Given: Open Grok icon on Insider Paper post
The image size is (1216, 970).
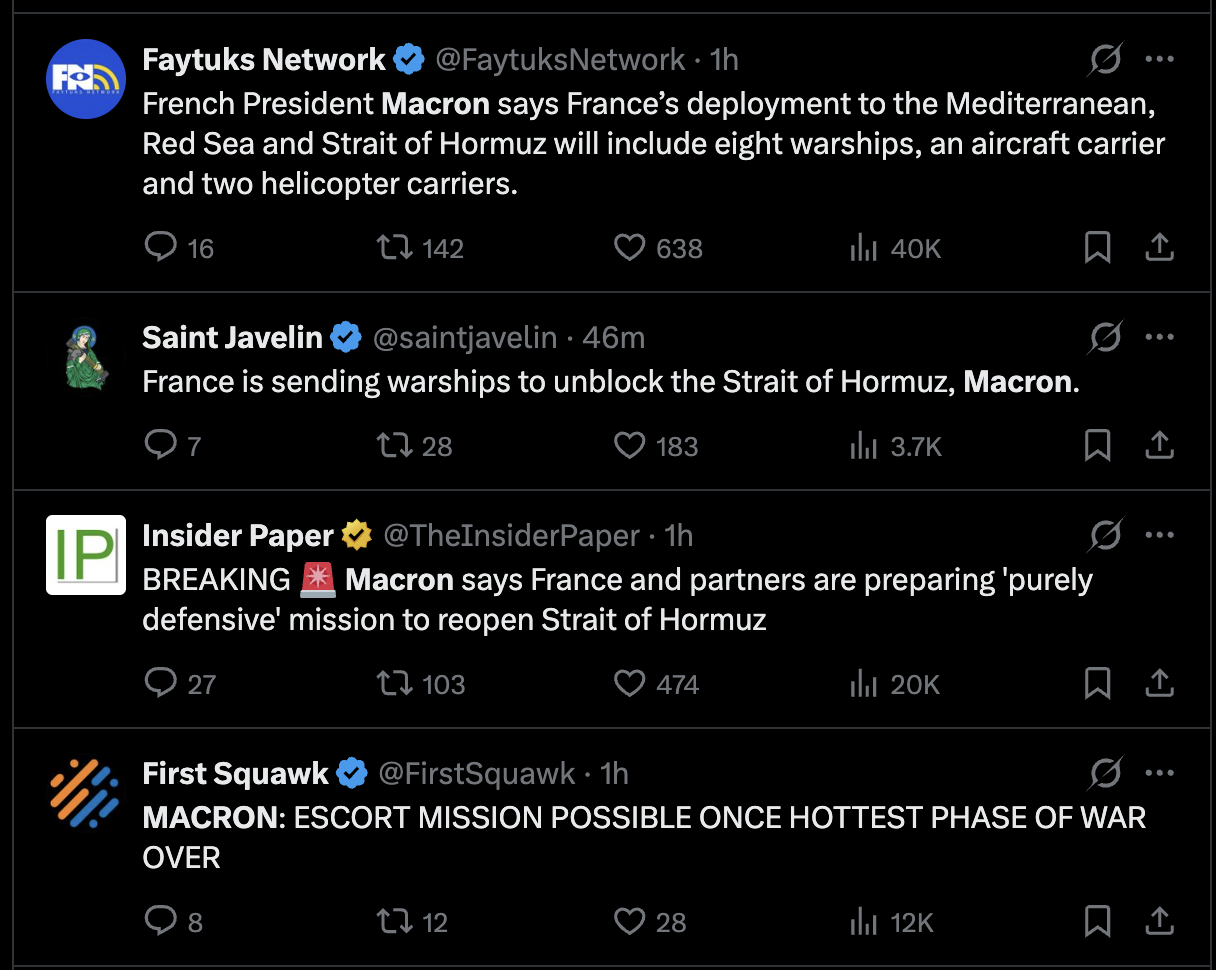Looking at the screenshot, I should click(1105, 536).
